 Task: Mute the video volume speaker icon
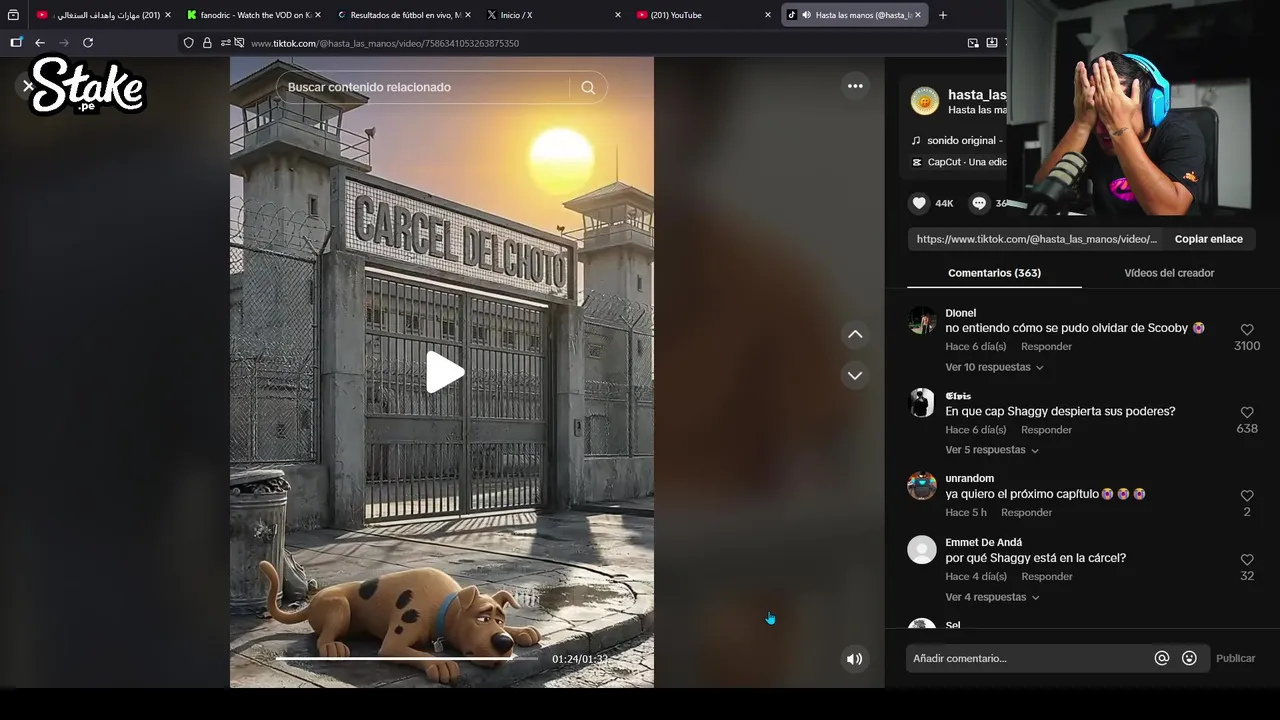854,658
